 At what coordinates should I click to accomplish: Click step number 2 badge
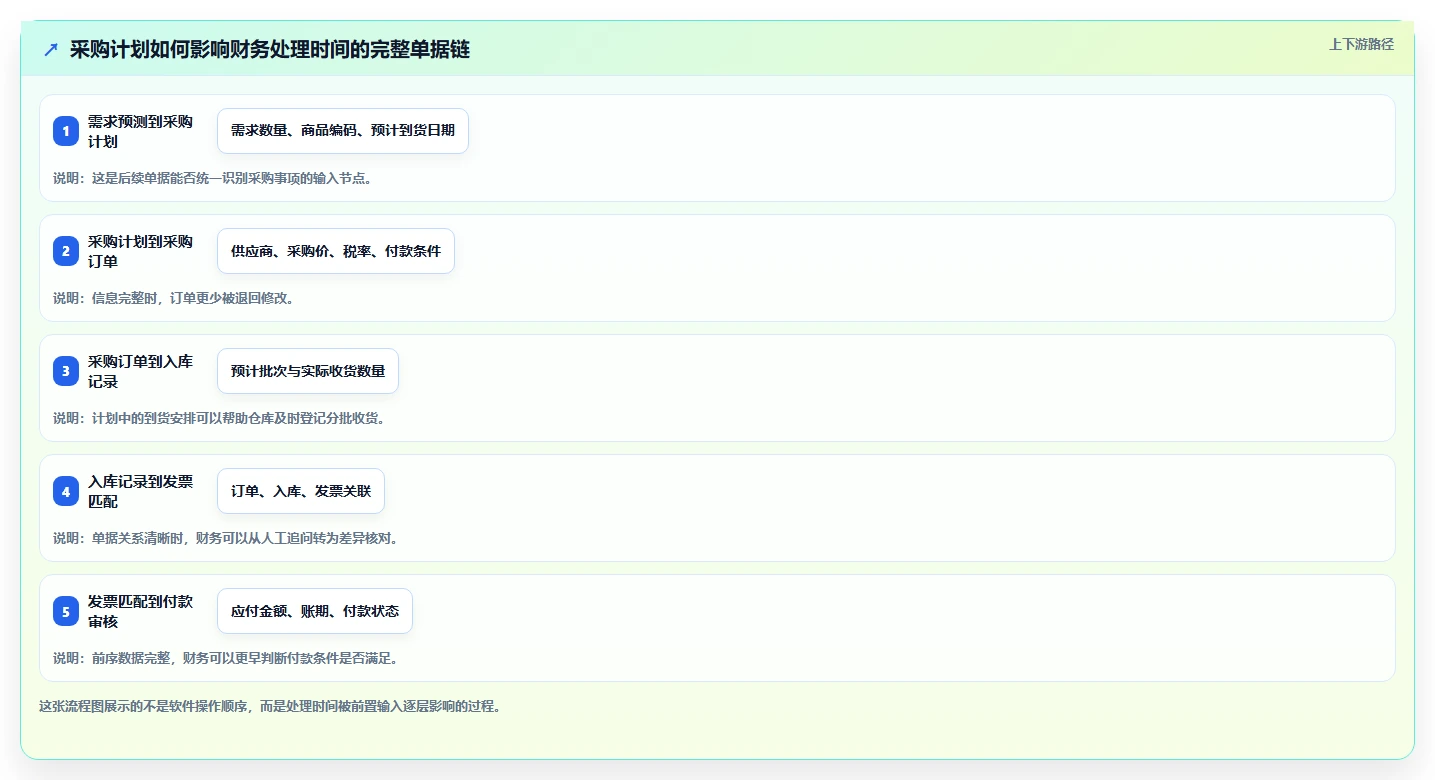[x=66, y=251]
